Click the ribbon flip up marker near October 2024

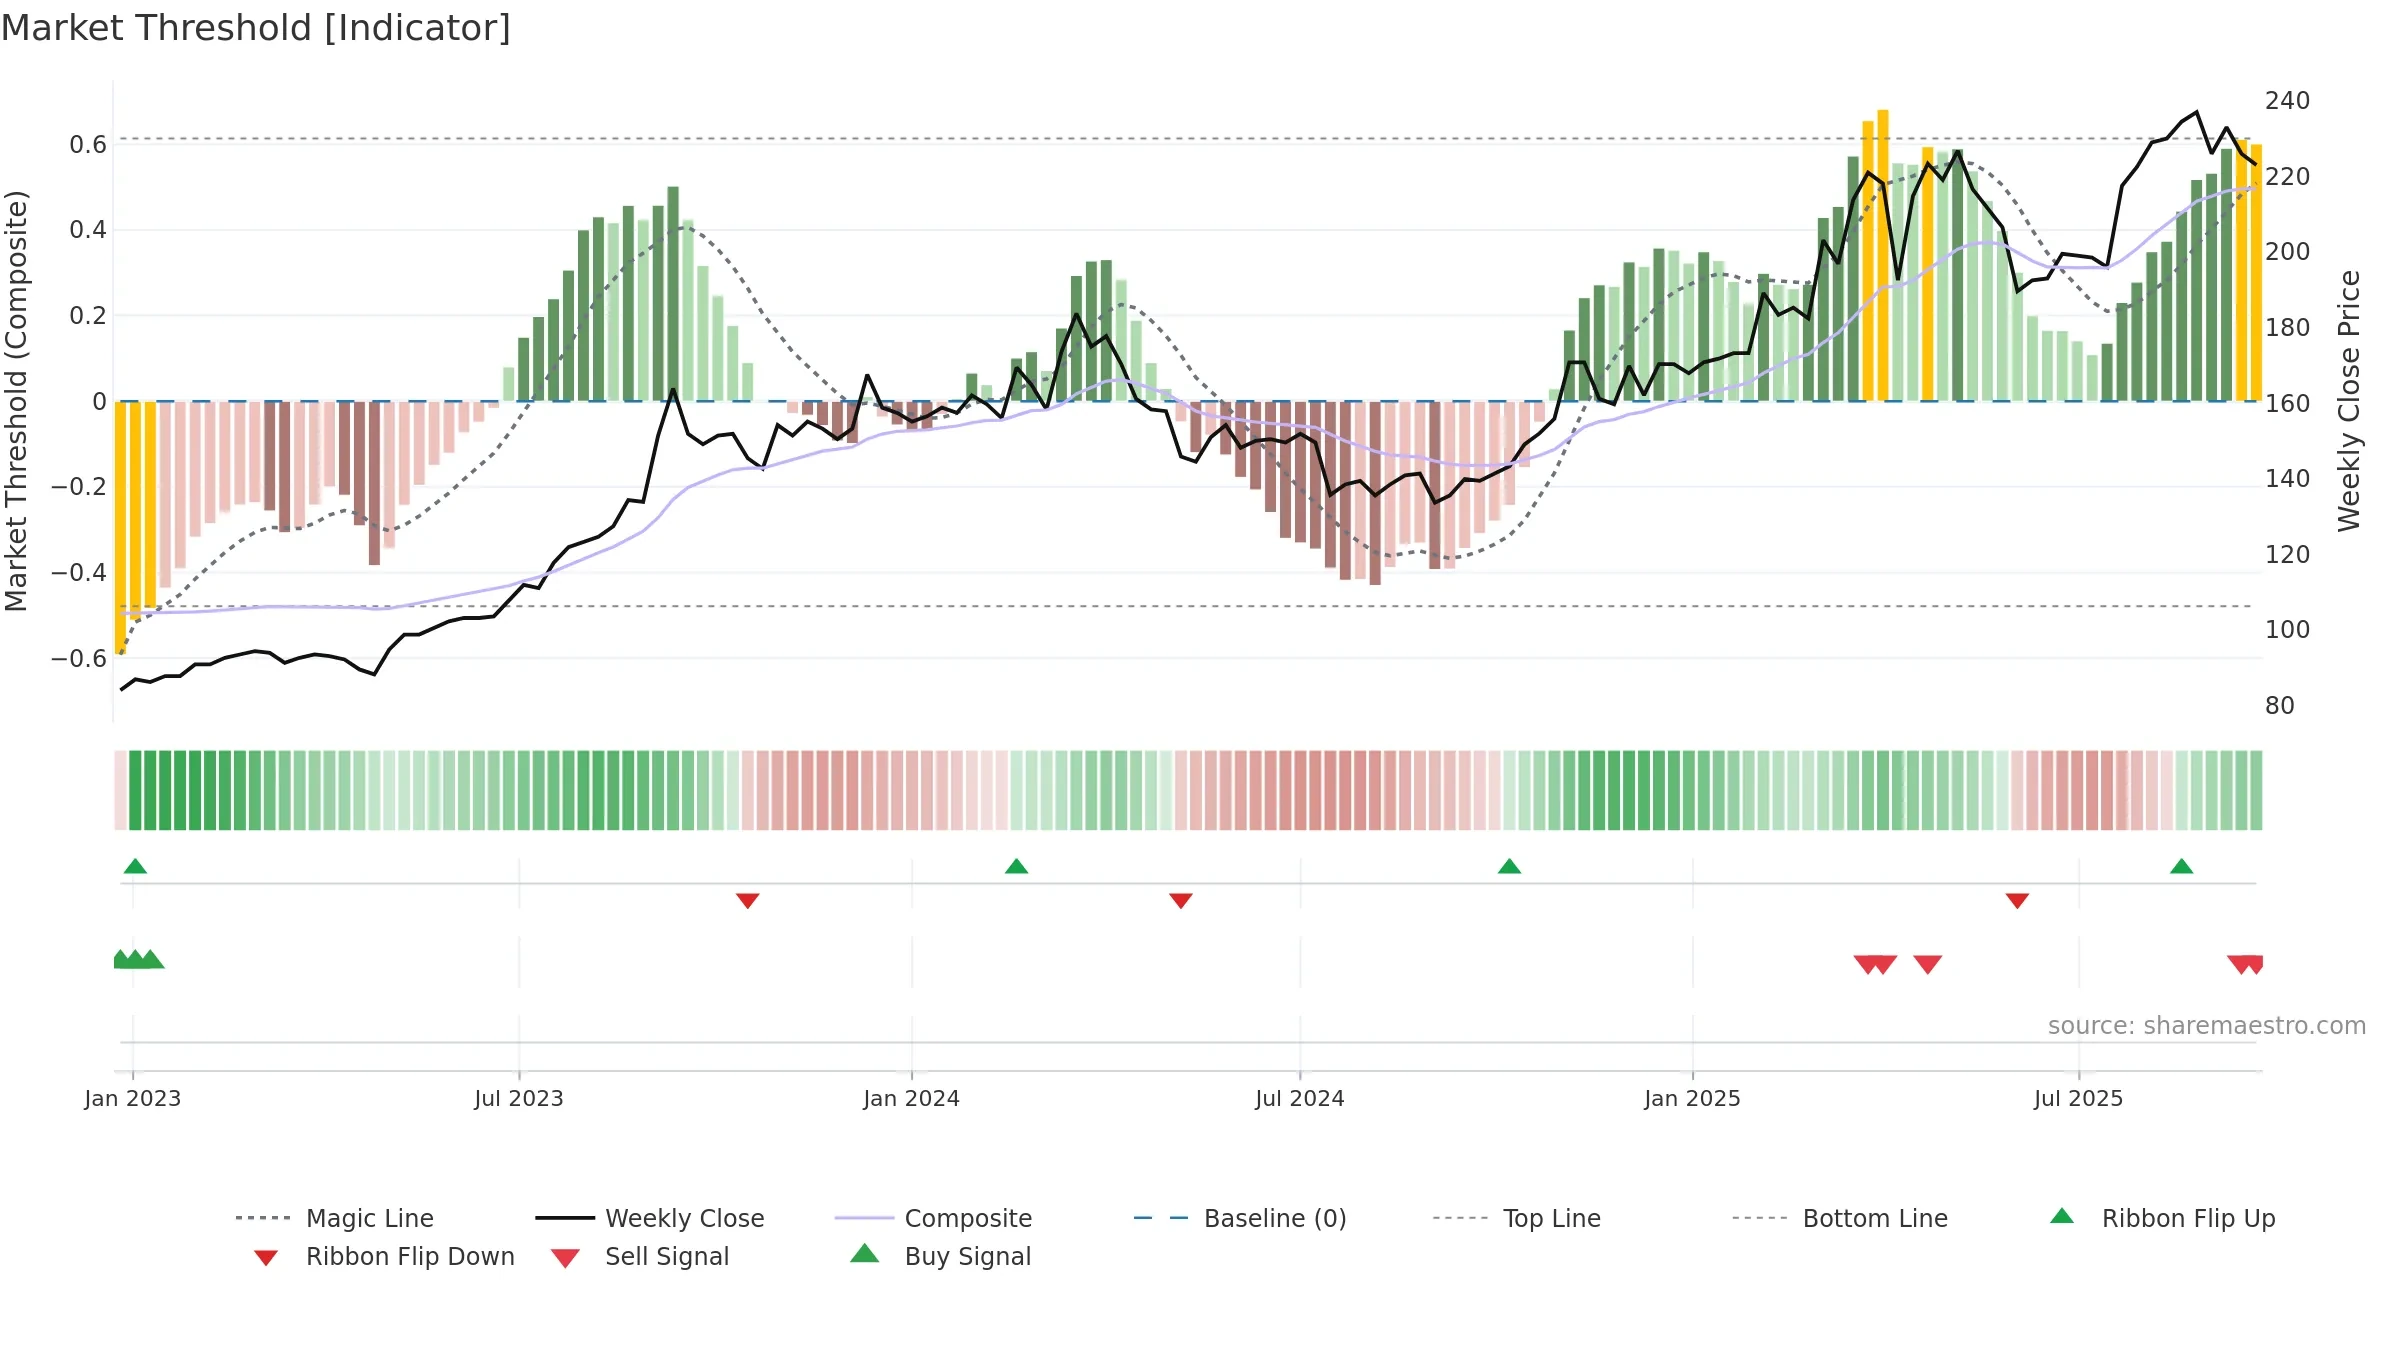tap(1509, 866)
